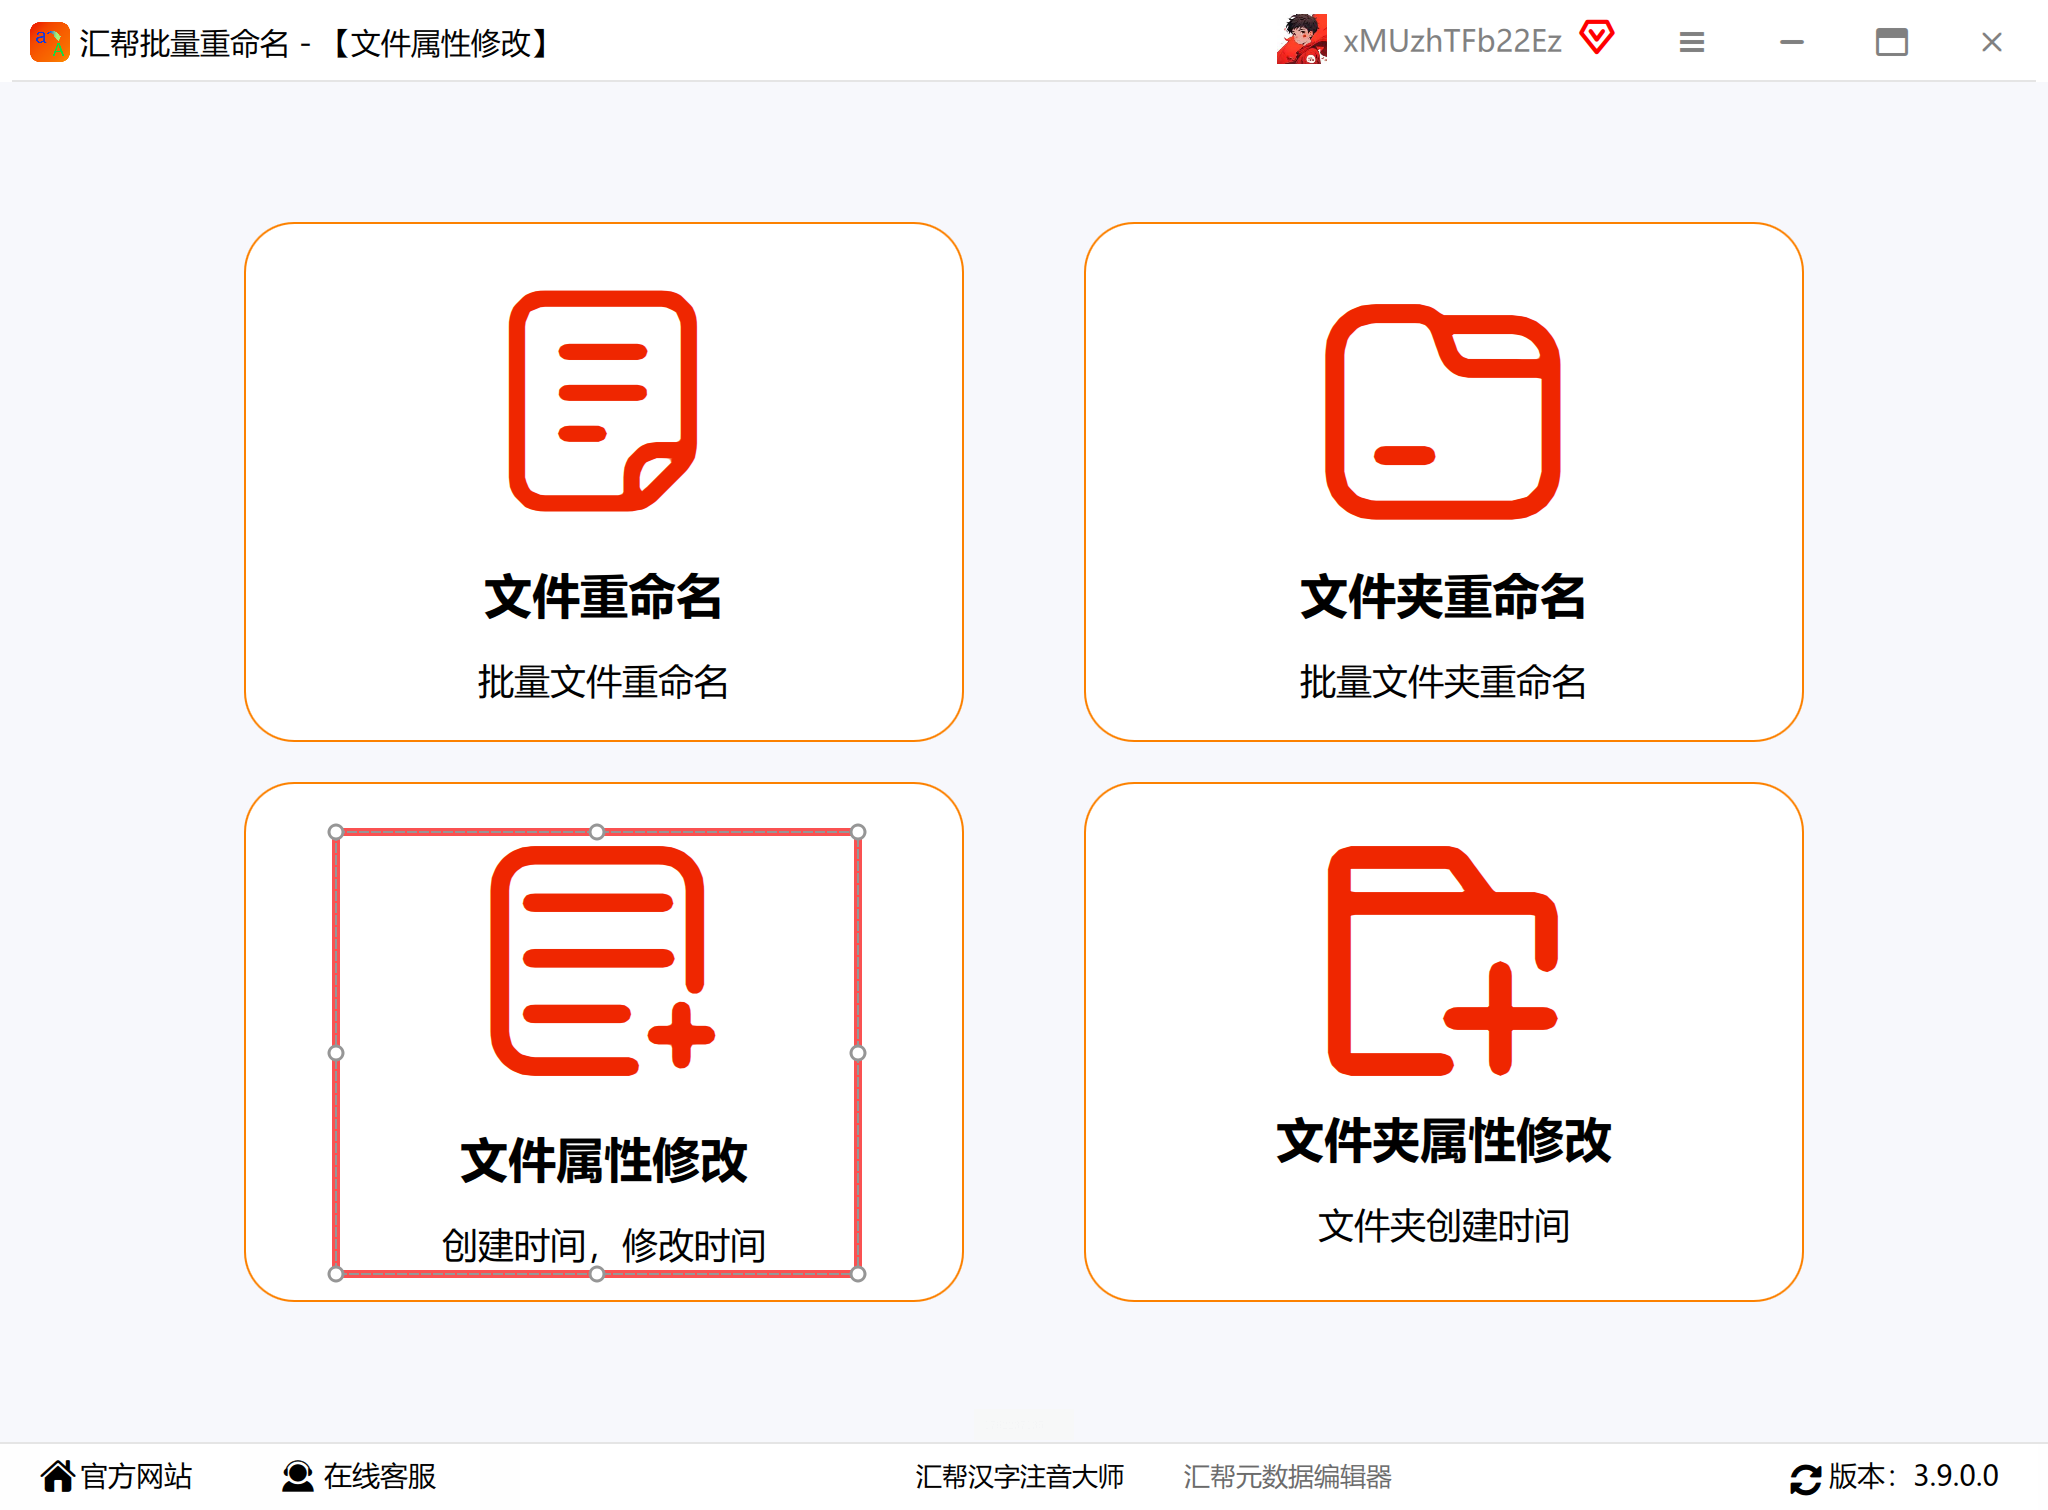Open 汇帮元数据编辑器 link
Image resolution: width=2048 pixels, height=1510 pixels.
coord(1287,1476)
